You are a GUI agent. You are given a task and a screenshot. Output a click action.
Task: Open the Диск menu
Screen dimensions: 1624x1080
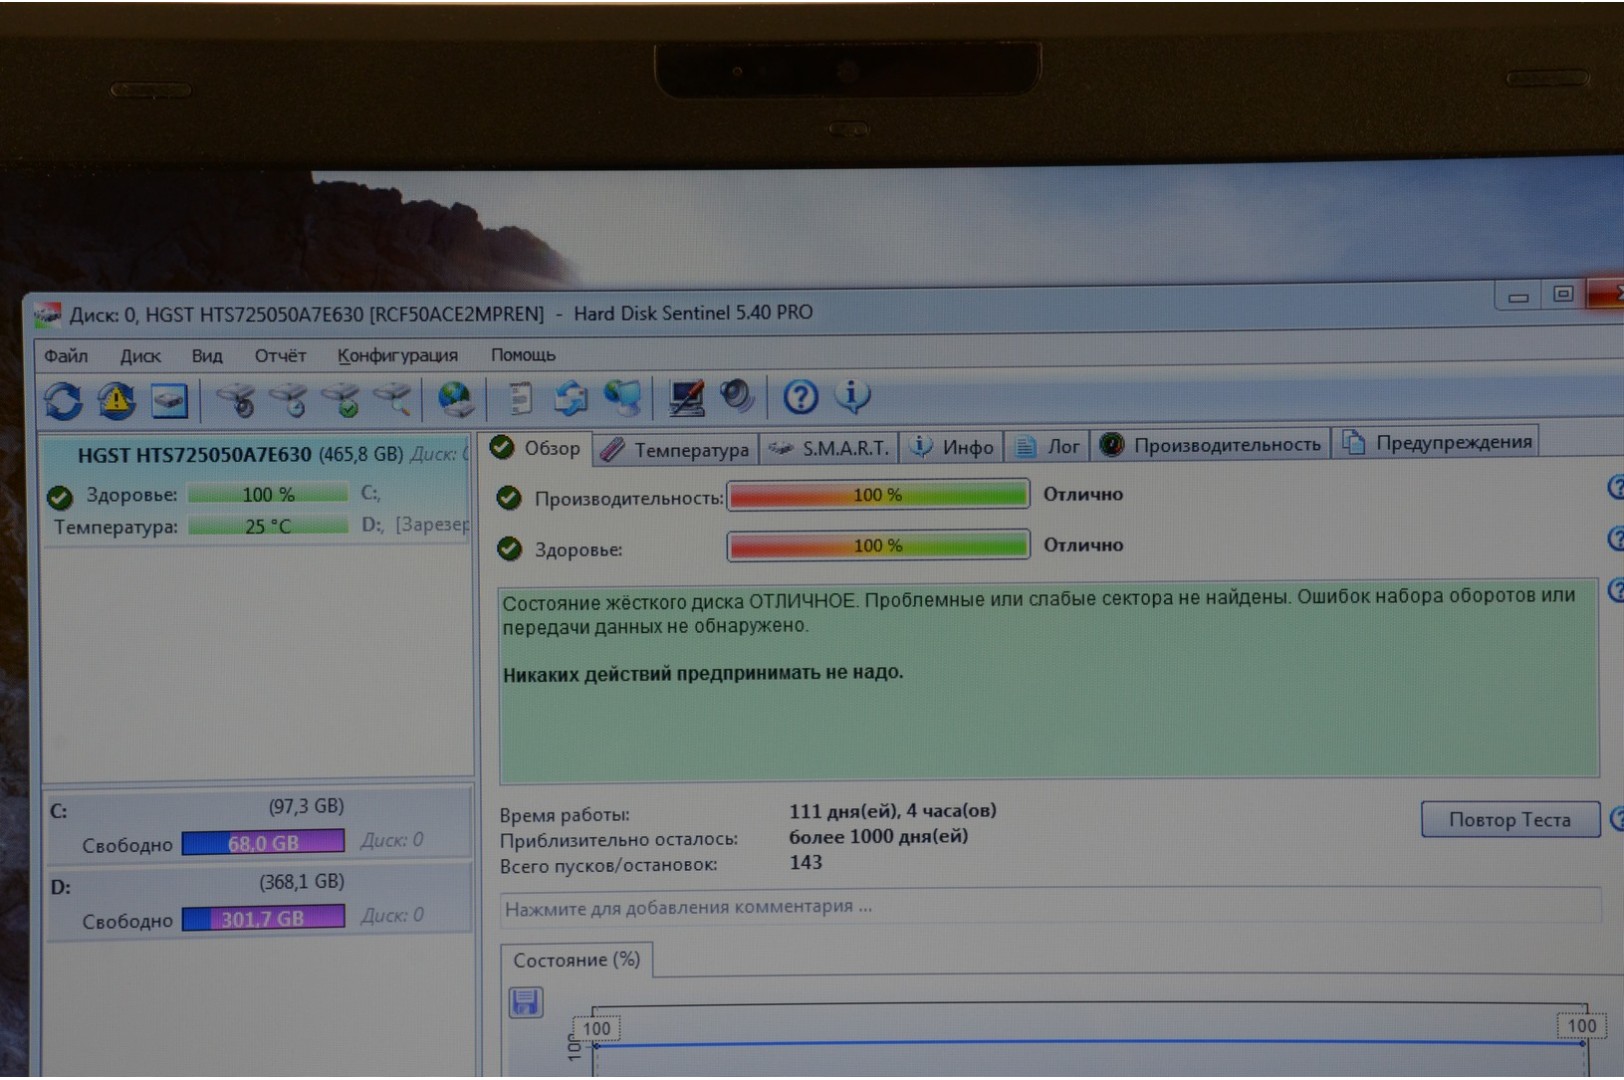point(140,356)
